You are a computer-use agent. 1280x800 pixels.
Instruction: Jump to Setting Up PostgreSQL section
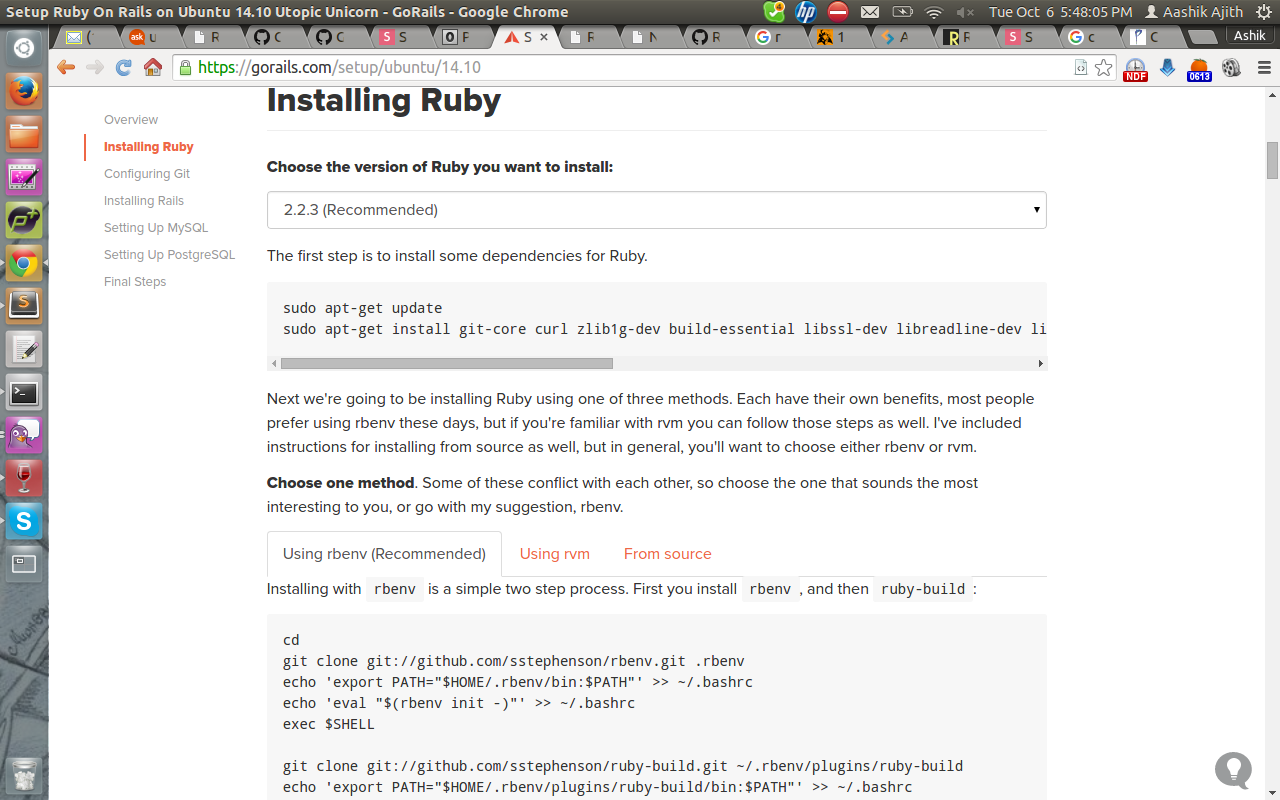(169, 255)
